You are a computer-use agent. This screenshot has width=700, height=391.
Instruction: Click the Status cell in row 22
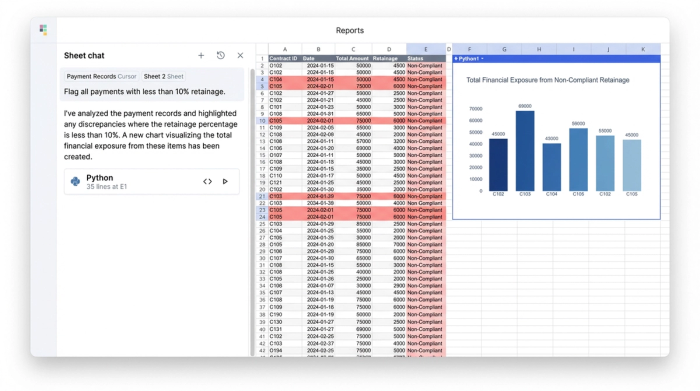tap(425, 203)
